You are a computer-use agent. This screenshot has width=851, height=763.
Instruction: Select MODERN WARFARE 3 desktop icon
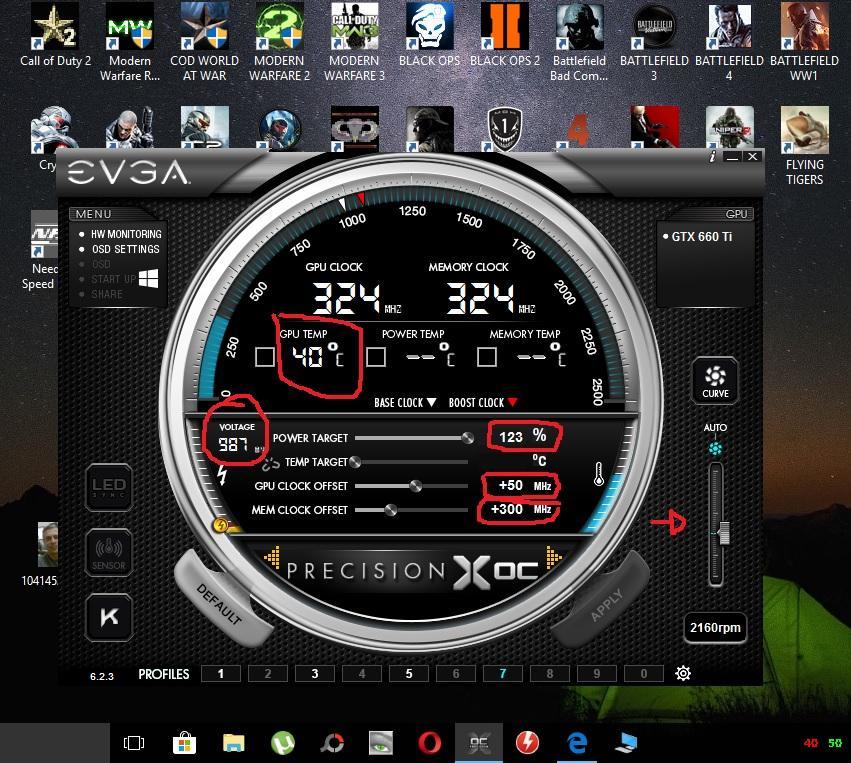[354, 42]
